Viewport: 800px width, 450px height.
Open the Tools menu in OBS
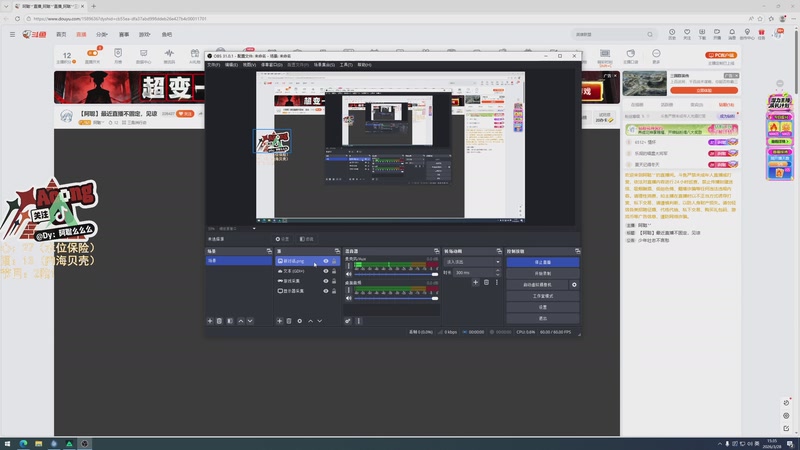click(x=346, y=65)
